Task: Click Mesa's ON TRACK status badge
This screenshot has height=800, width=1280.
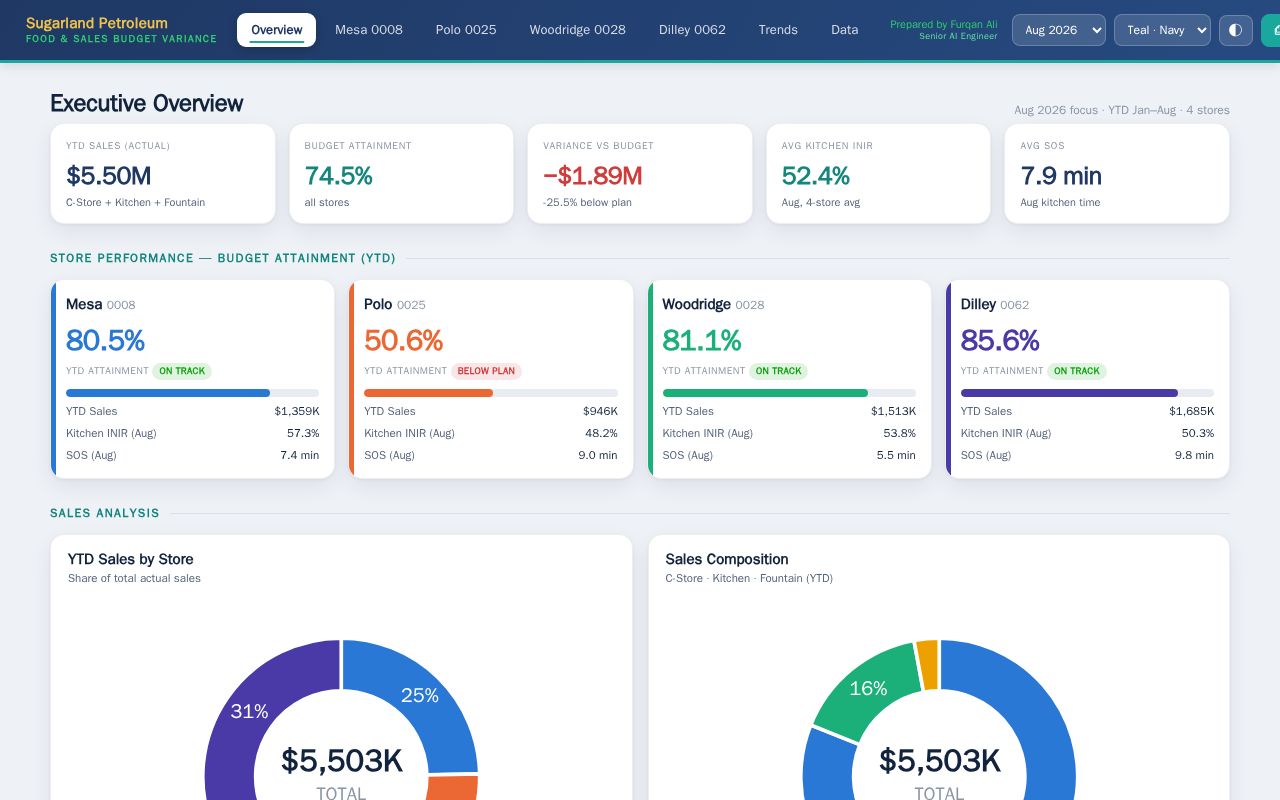Action: 182,371
